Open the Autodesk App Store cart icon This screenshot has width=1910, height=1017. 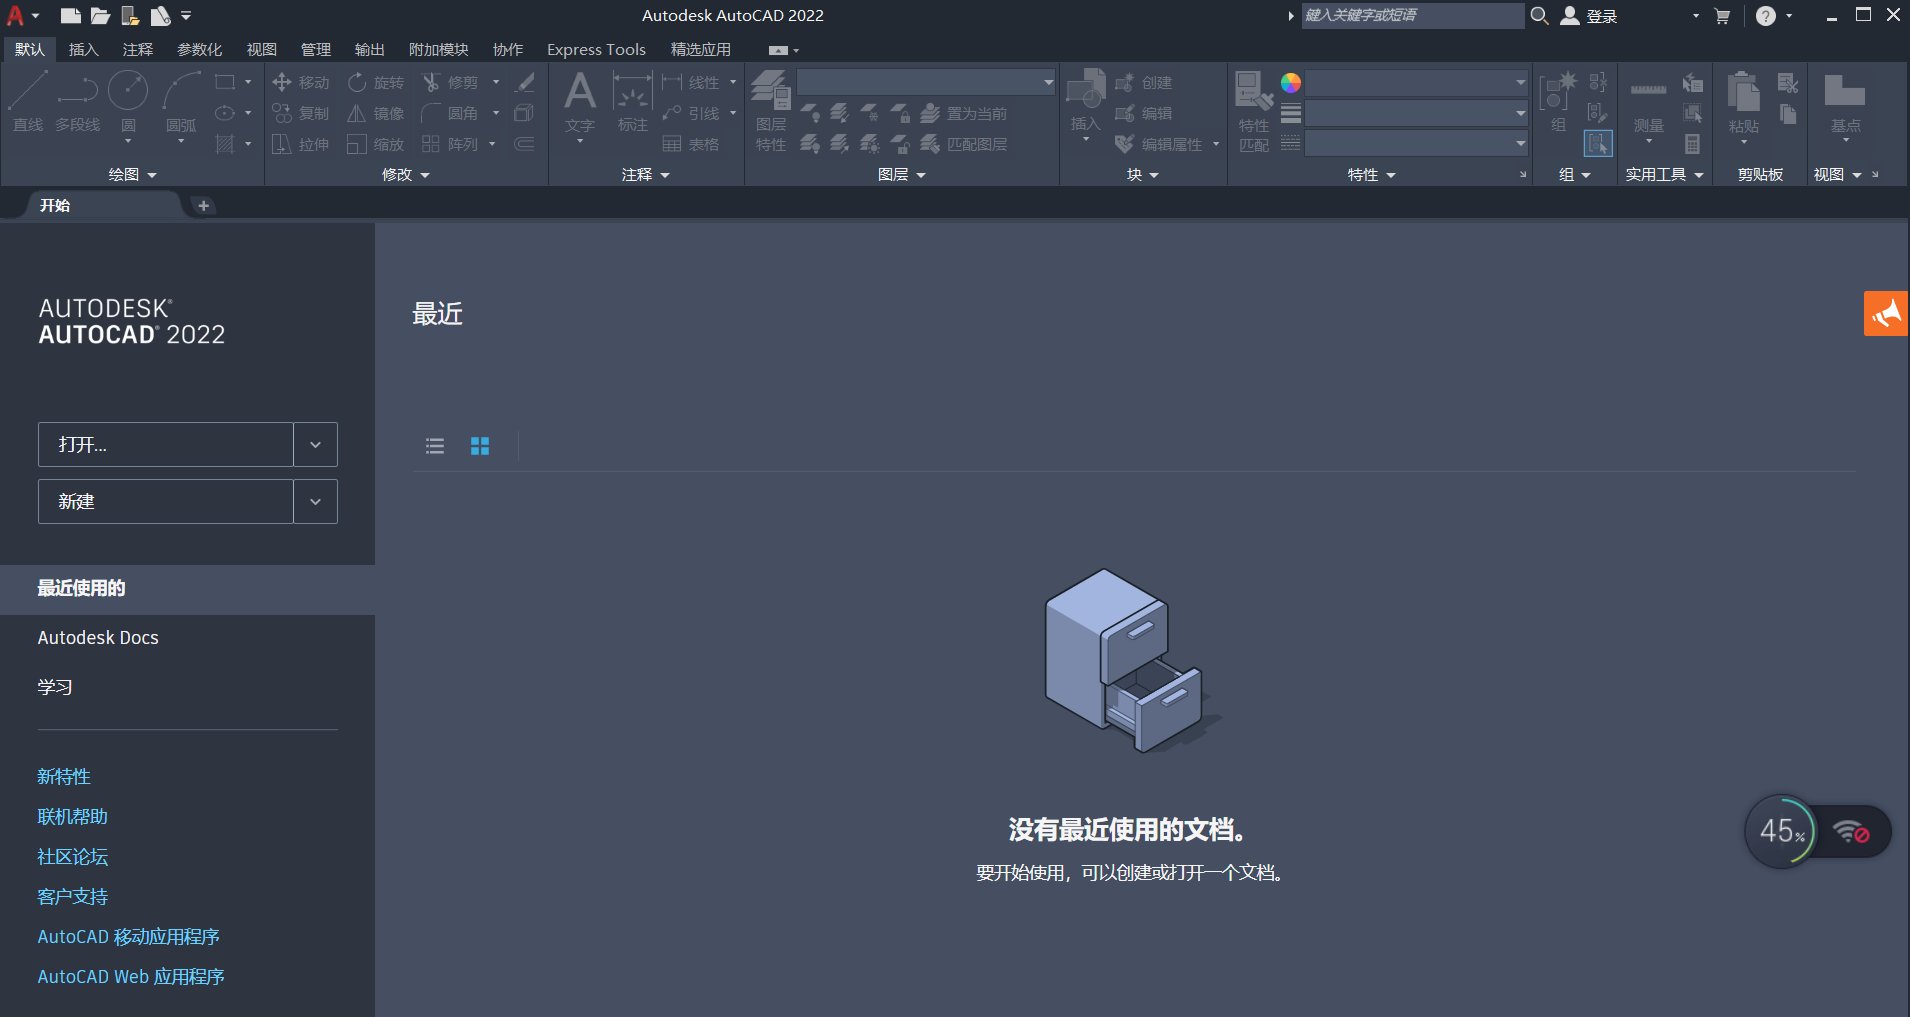point(1722,16)
